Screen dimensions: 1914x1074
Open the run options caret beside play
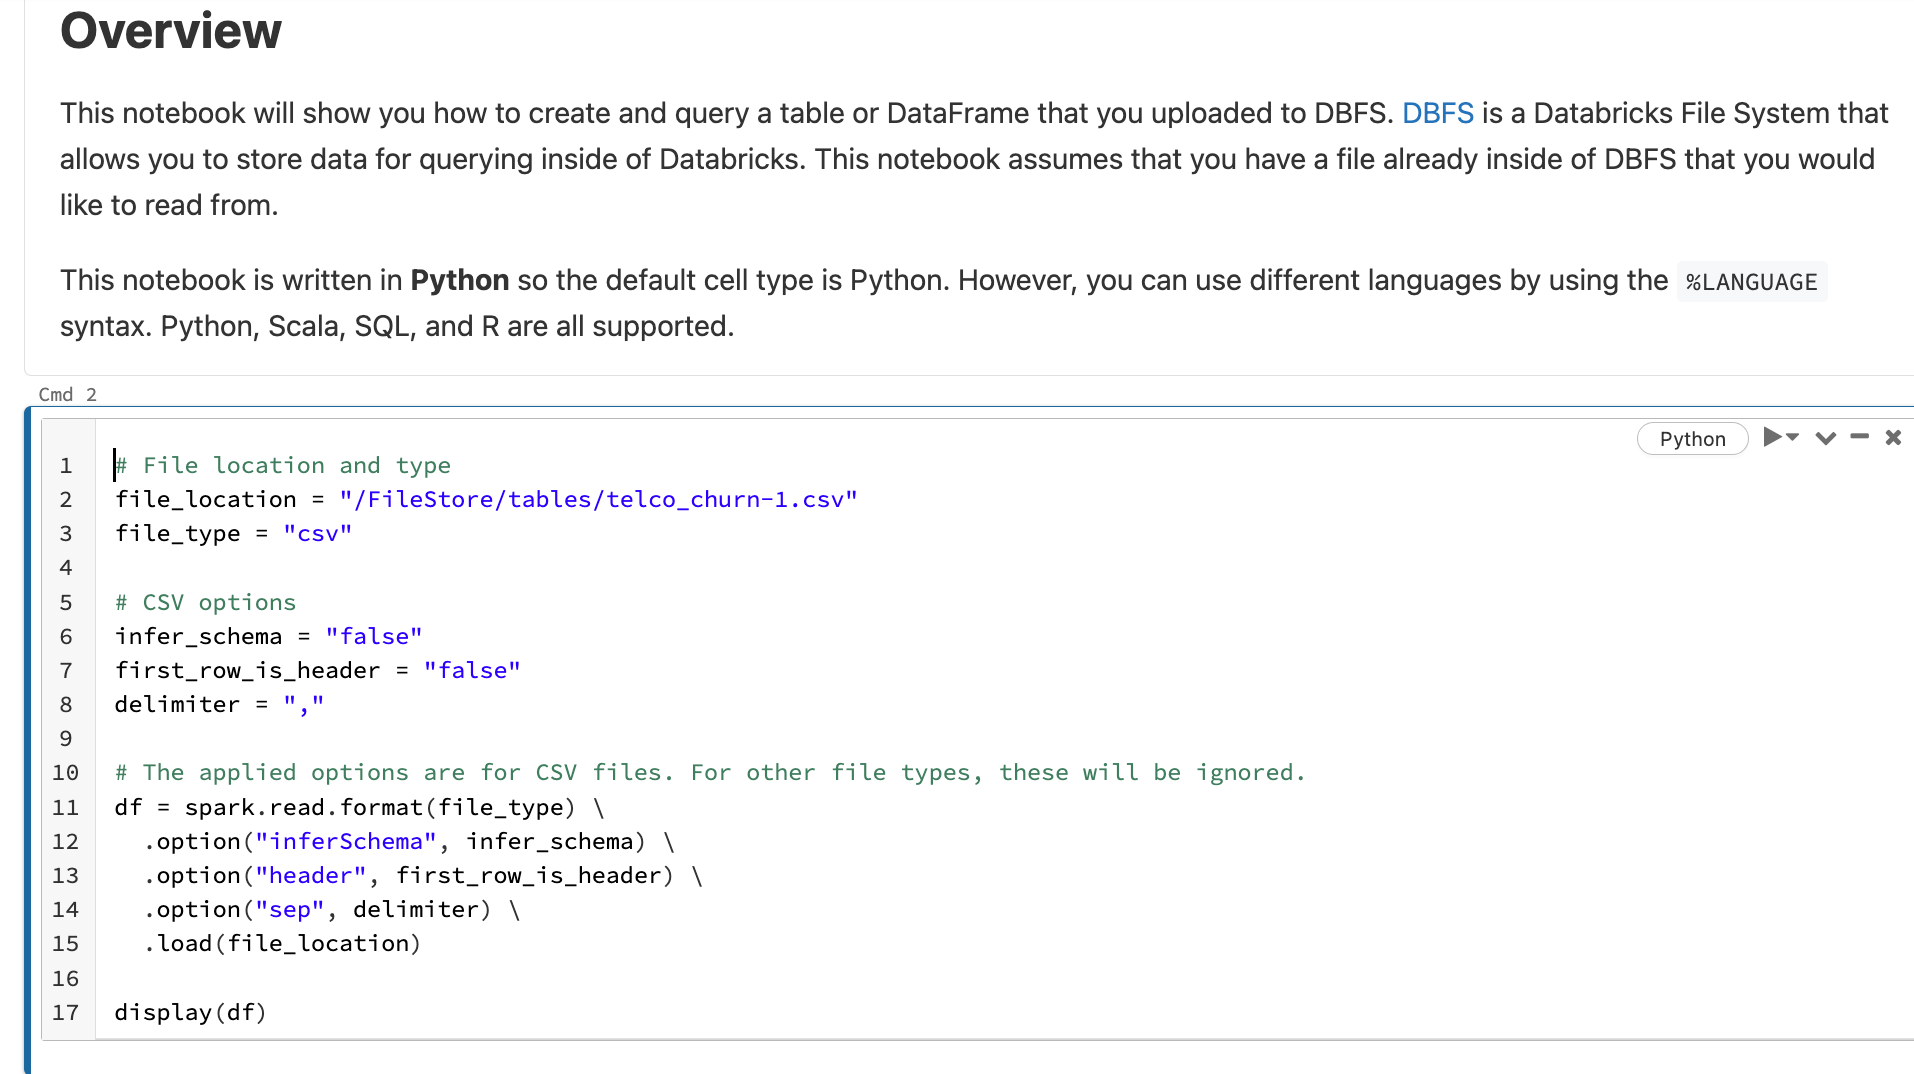pos(1793,437)
